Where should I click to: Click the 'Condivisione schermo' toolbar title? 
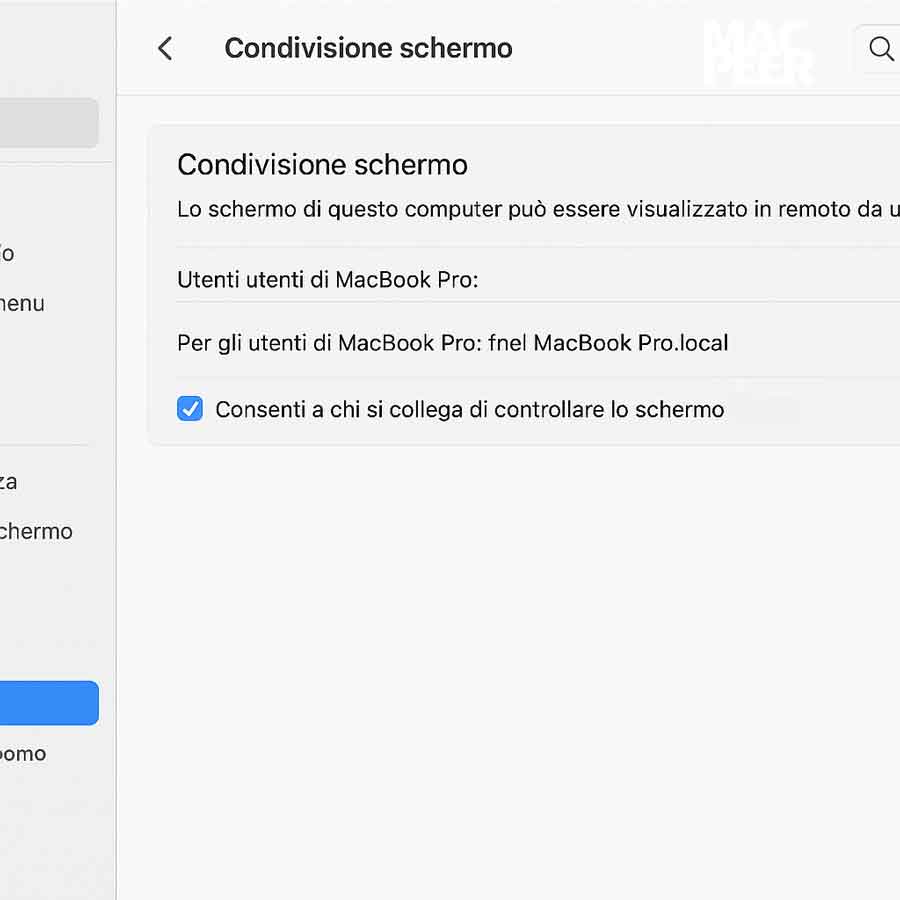[x=368, y=48]
